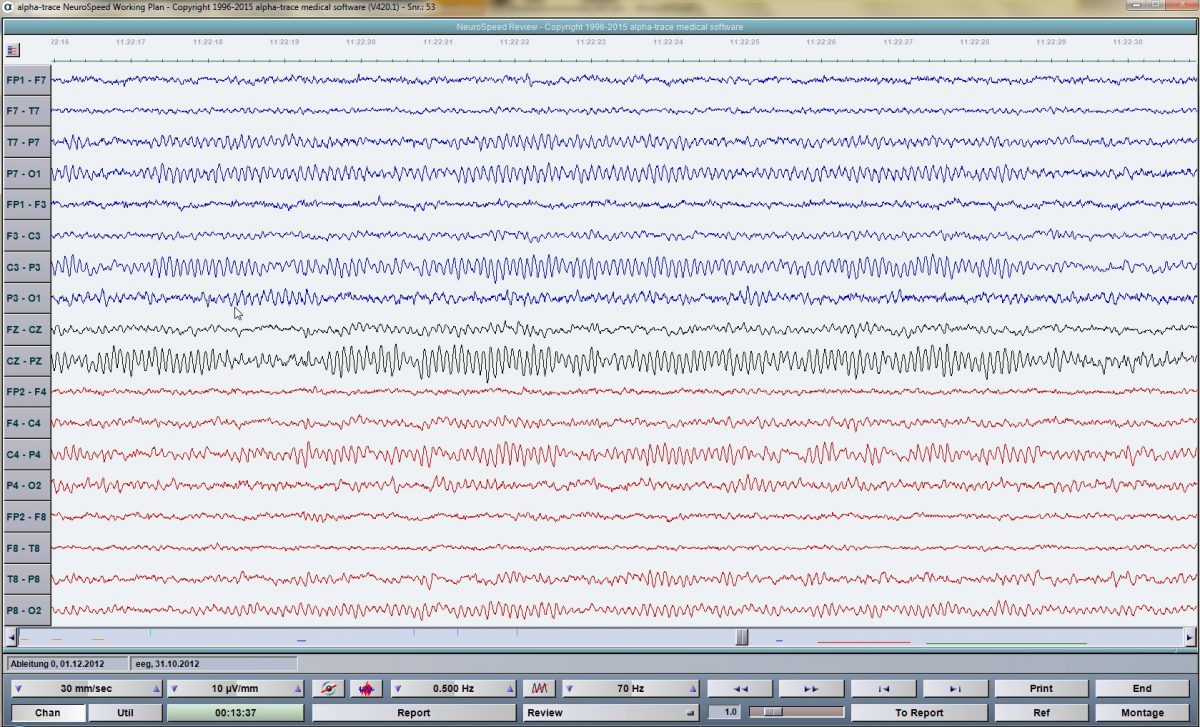
Task: Select the P4 - O2 channel label
Action: pos(26,485)
